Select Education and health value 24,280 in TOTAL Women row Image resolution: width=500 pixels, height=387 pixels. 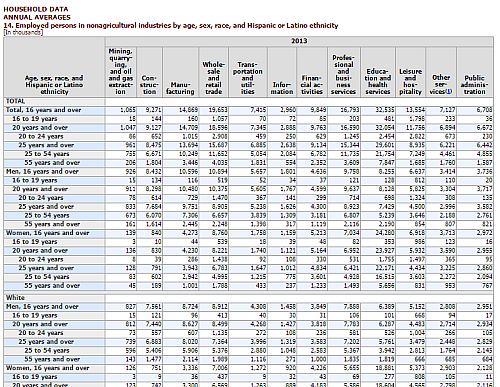[385, 233]
